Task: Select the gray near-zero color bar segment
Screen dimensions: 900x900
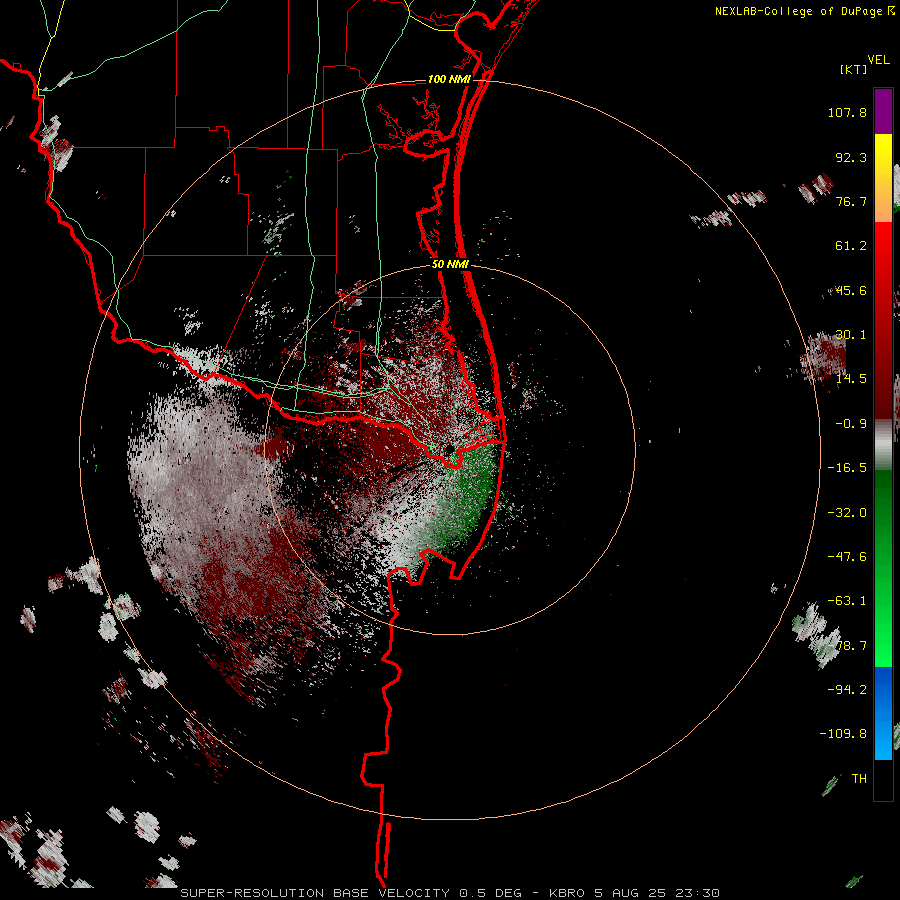Action: (883, 443)
